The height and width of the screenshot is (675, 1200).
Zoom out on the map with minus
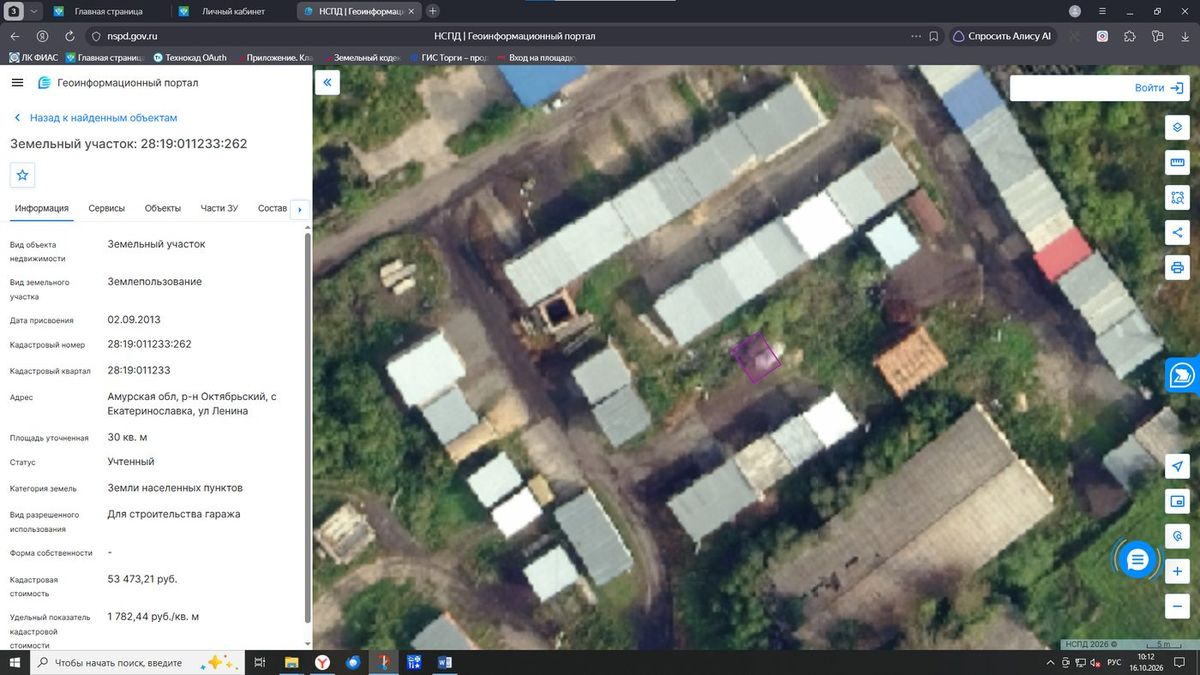(x=1177, y=606)
